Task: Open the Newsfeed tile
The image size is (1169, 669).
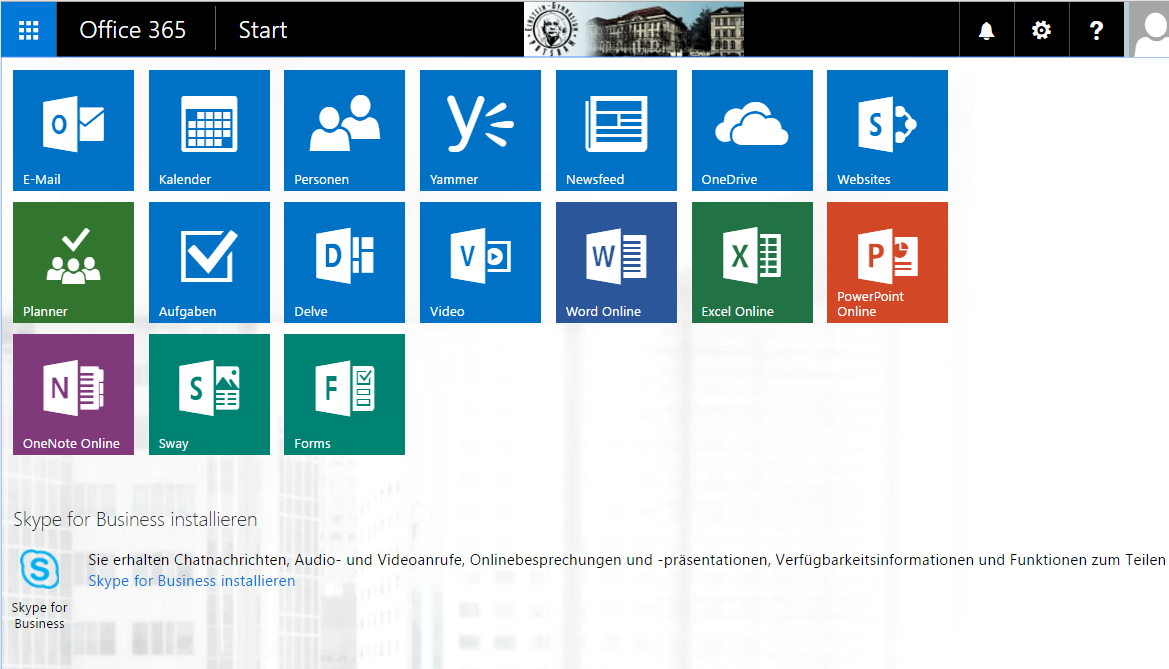Action: click(616, 130)
